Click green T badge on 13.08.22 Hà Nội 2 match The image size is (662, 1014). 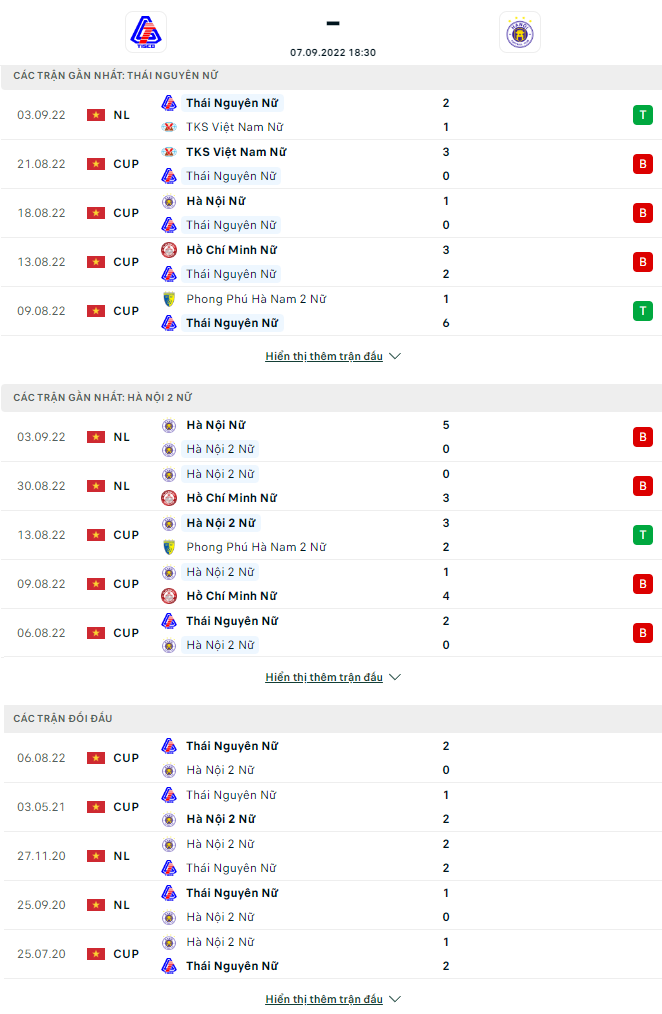[642, 535]
